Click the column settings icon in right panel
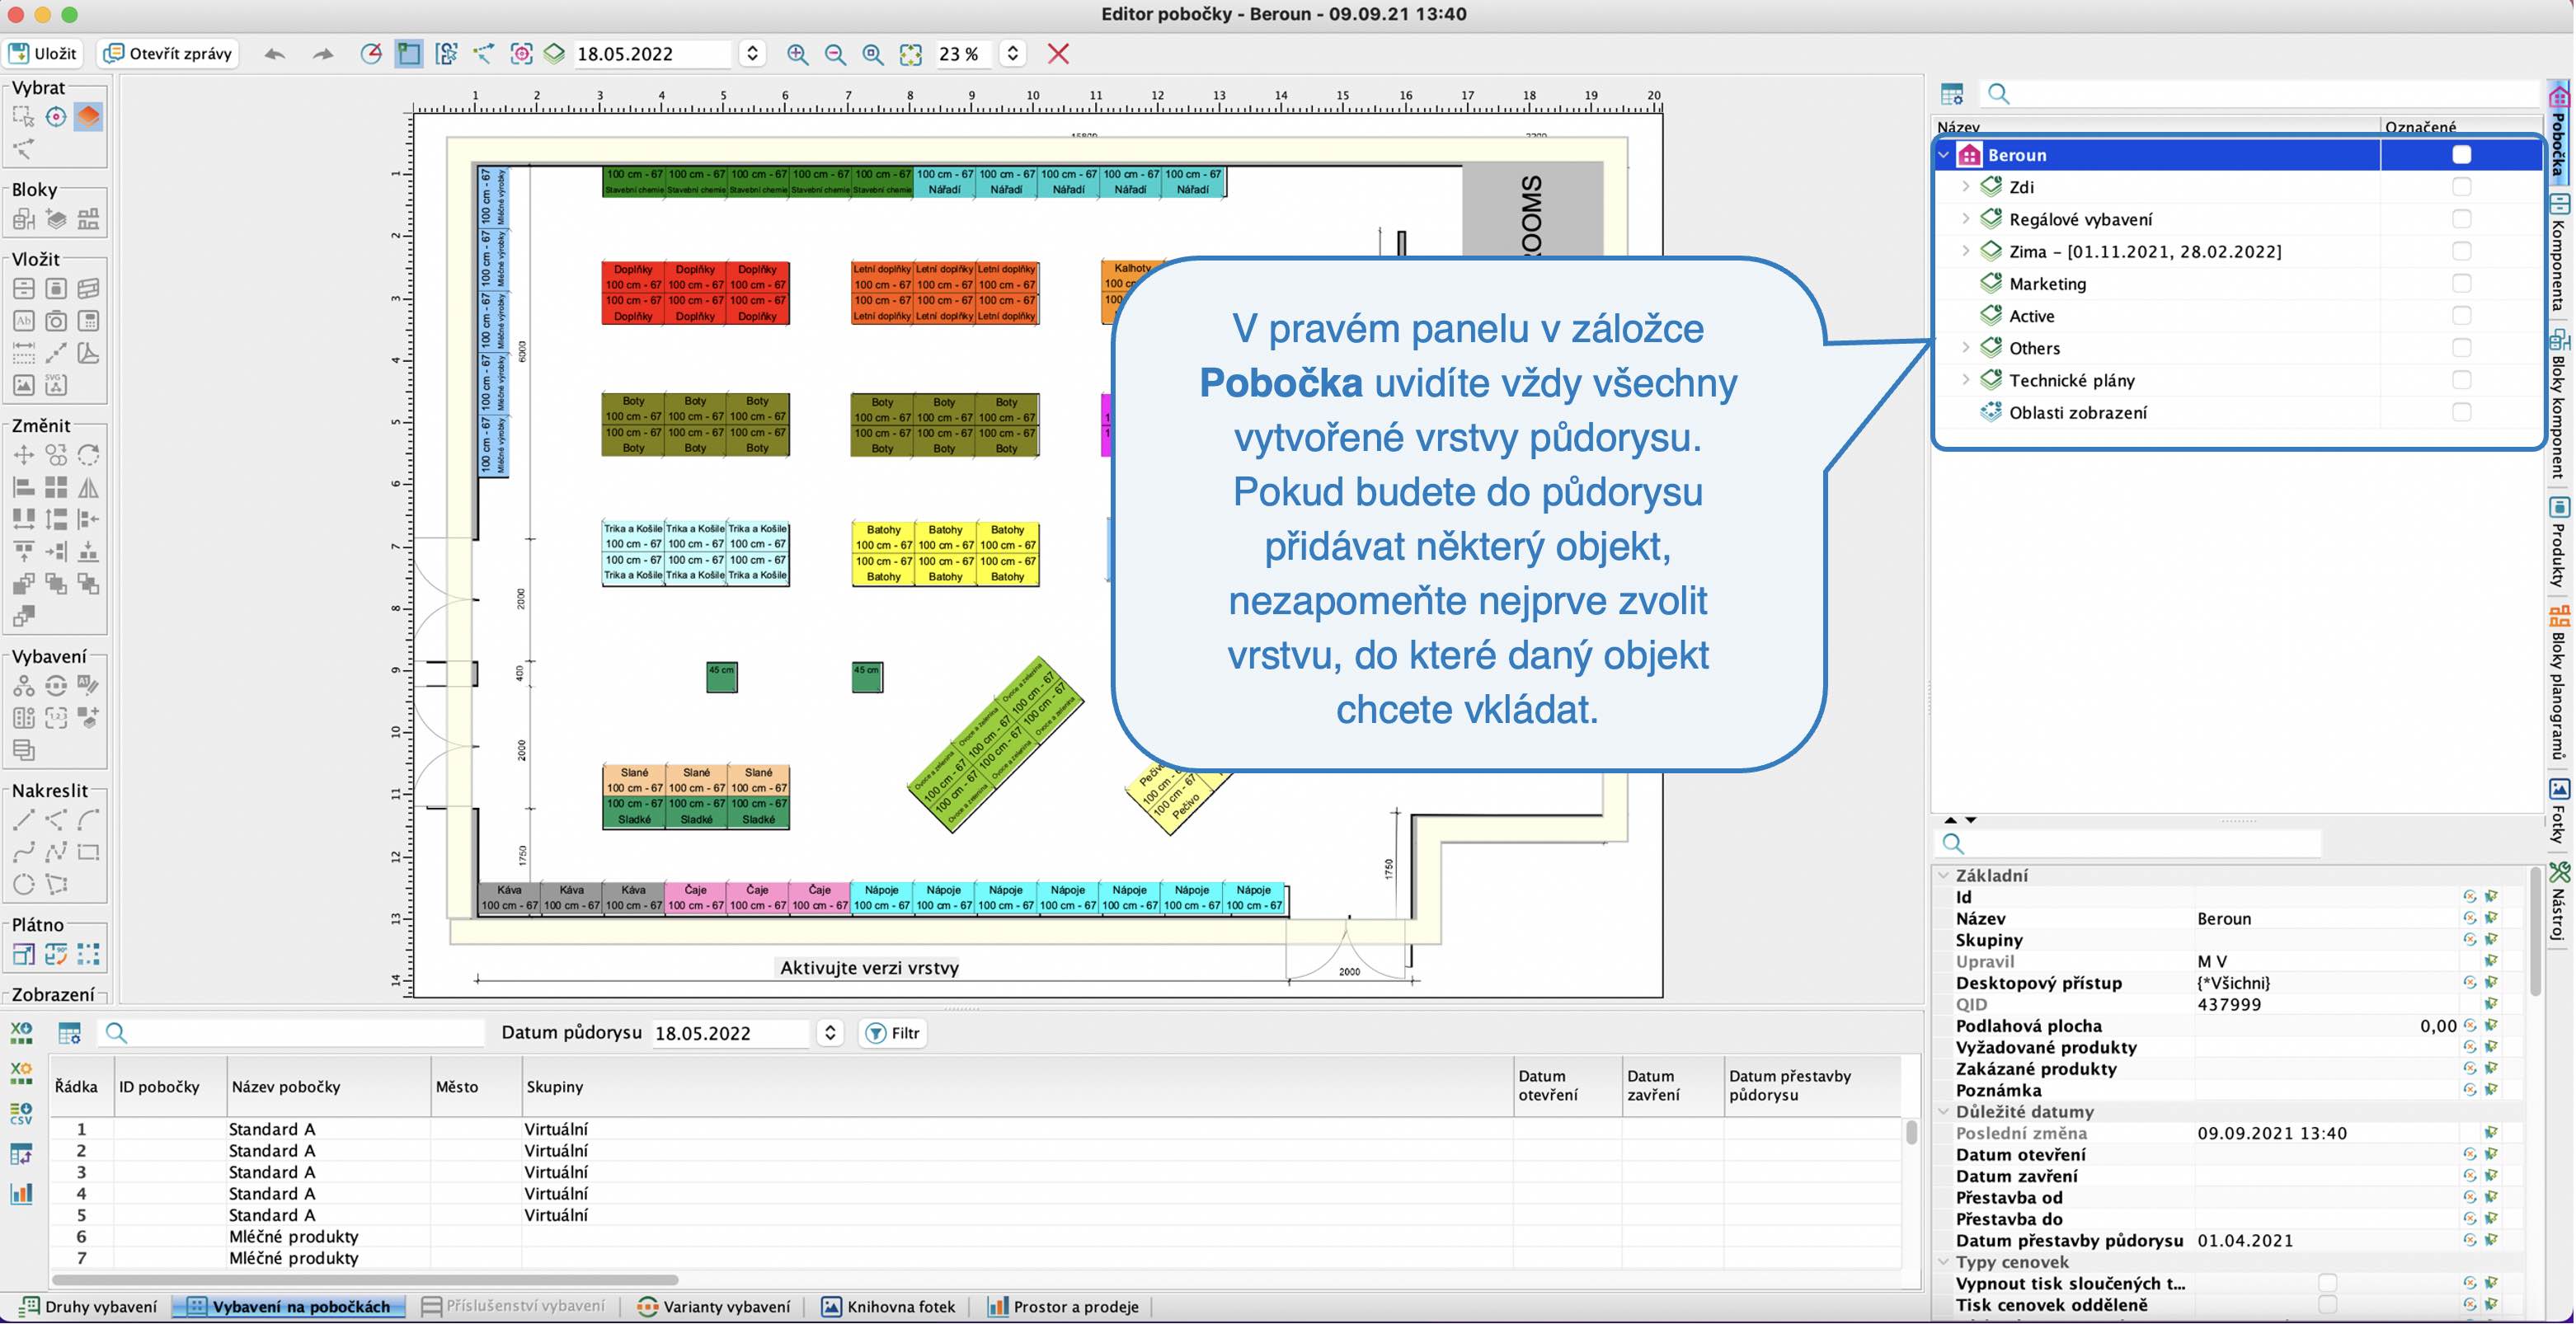The width and height of the screenshot is (2576, 1324). pos(1951,94)
